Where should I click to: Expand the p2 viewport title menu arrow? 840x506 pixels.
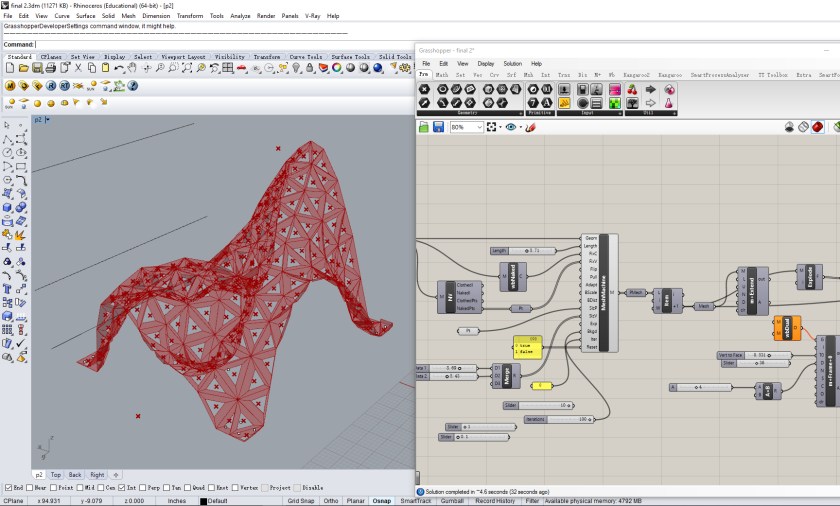49,120
